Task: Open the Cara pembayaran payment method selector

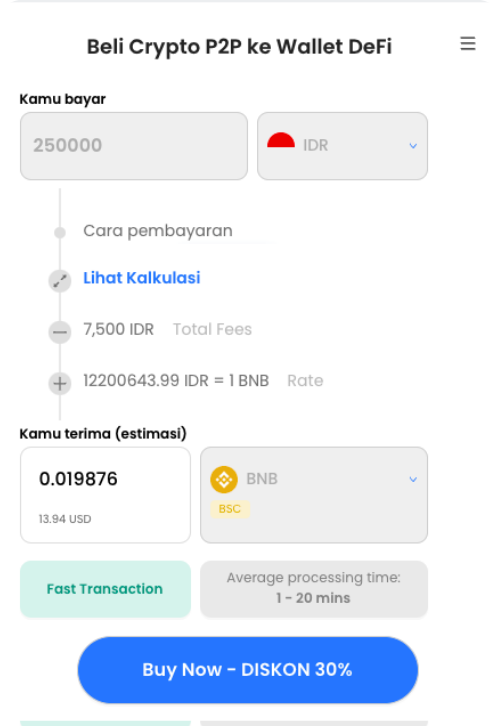Action: point(158,230)
